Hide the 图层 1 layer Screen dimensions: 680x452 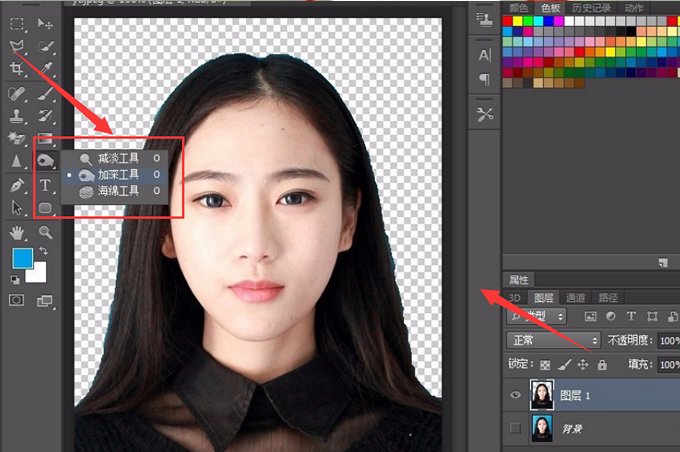(515, 395)
